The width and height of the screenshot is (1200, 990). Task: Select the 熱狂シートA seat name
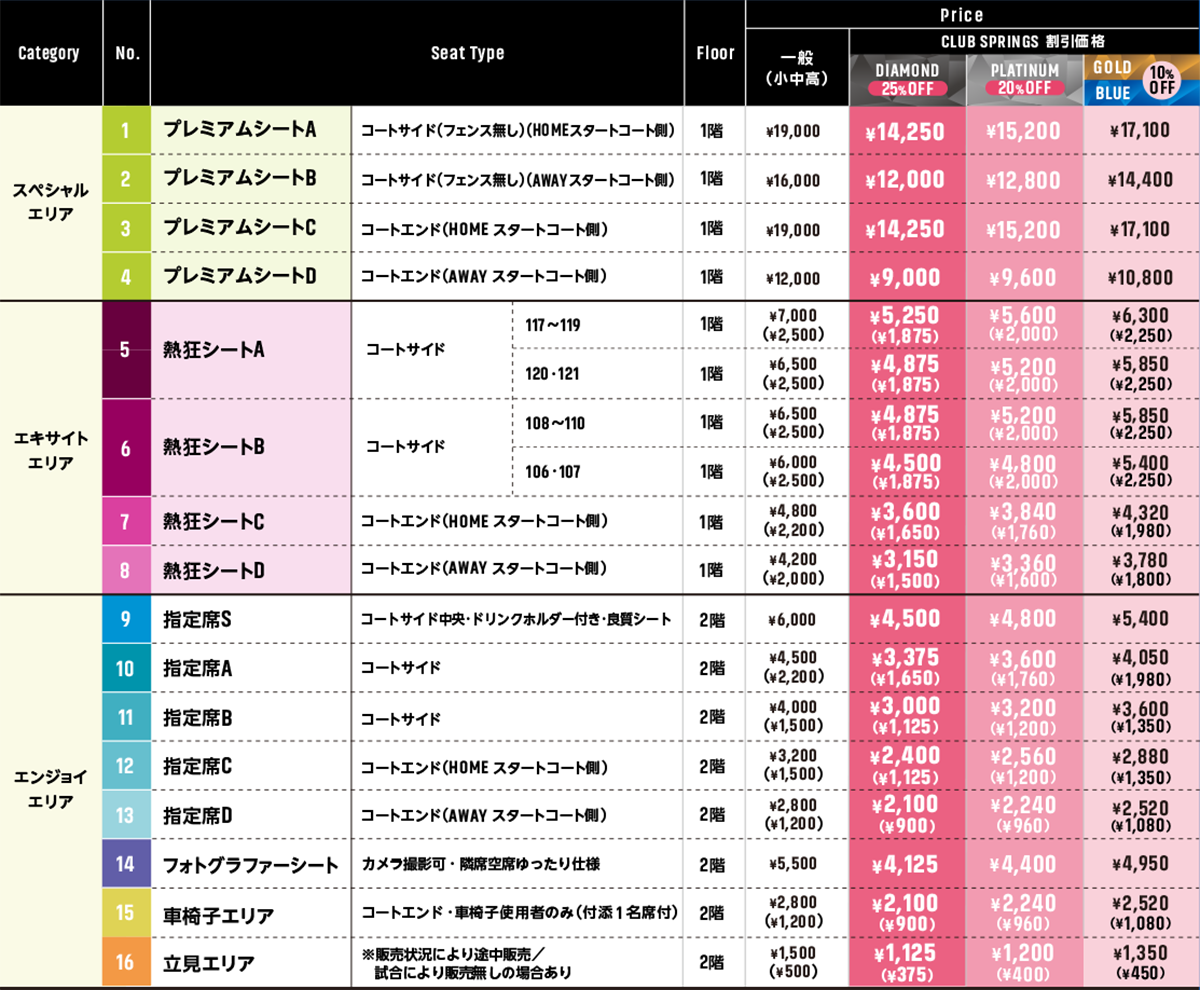point(213,350)
